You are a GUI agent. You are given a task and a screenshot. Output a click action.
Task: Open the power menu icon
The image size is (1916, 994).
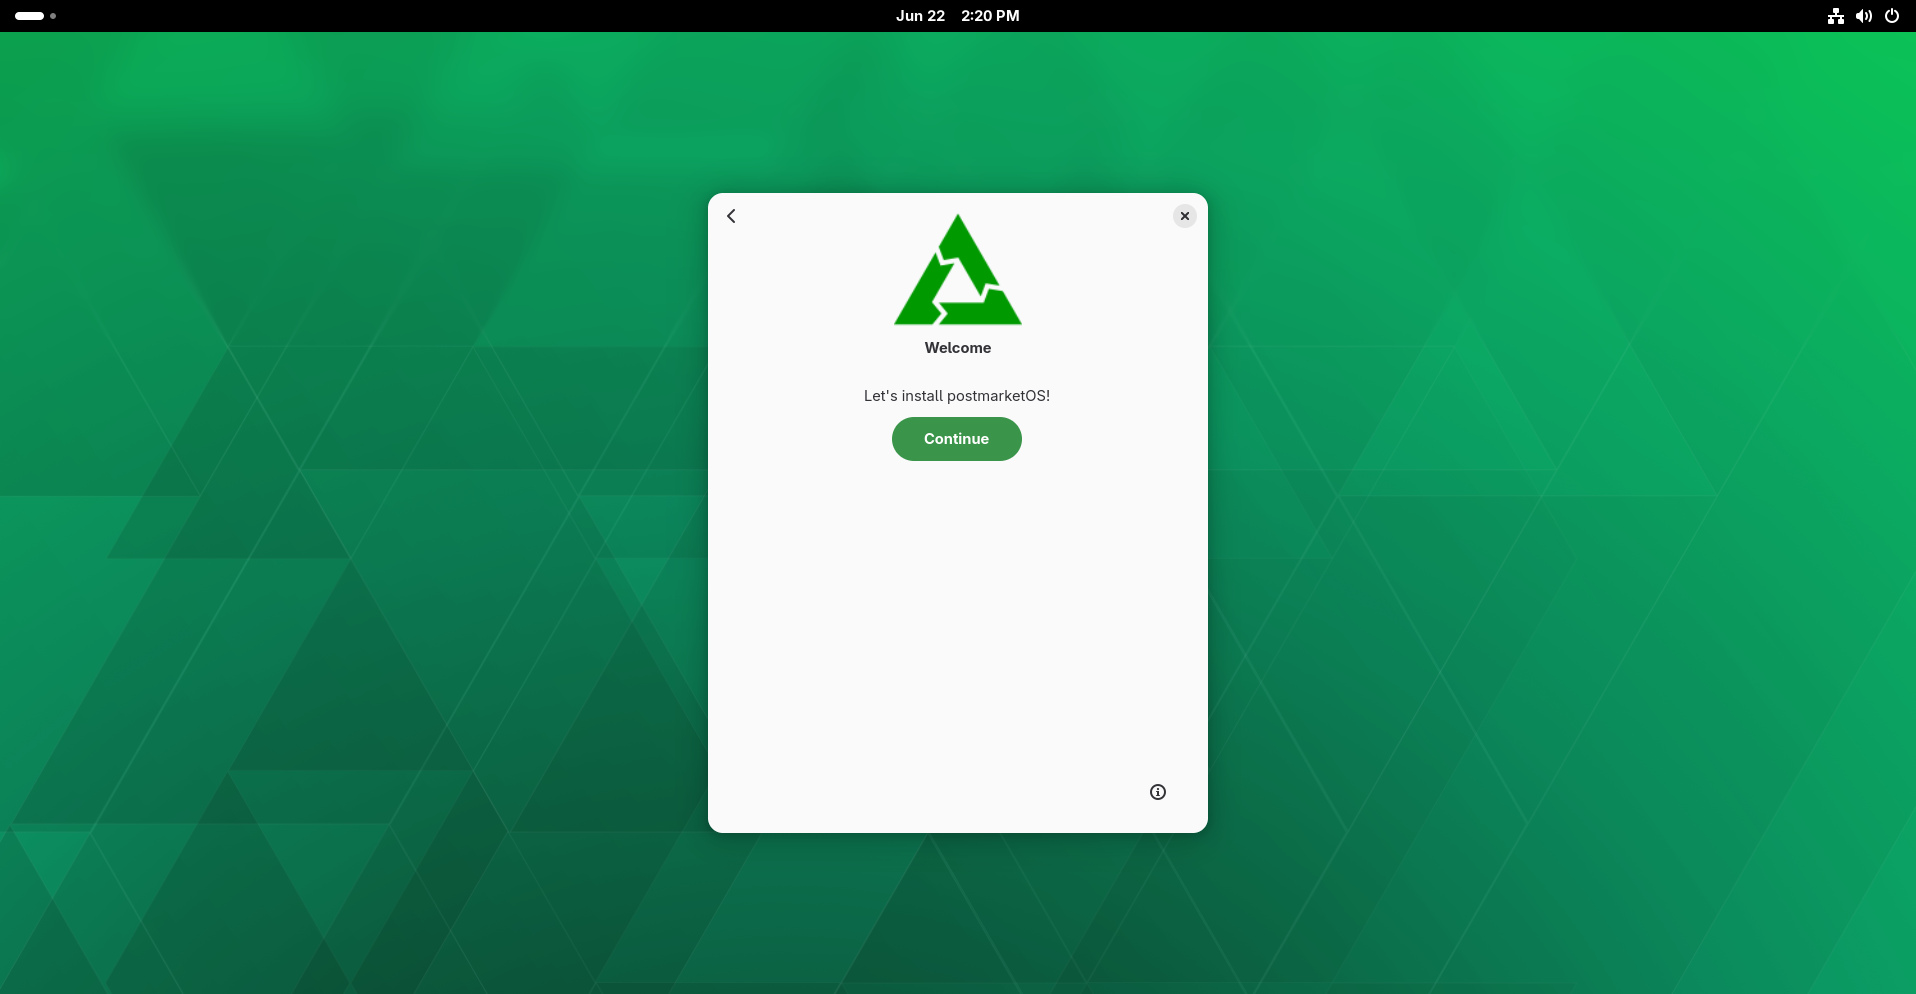click(x=1891, y=16)
